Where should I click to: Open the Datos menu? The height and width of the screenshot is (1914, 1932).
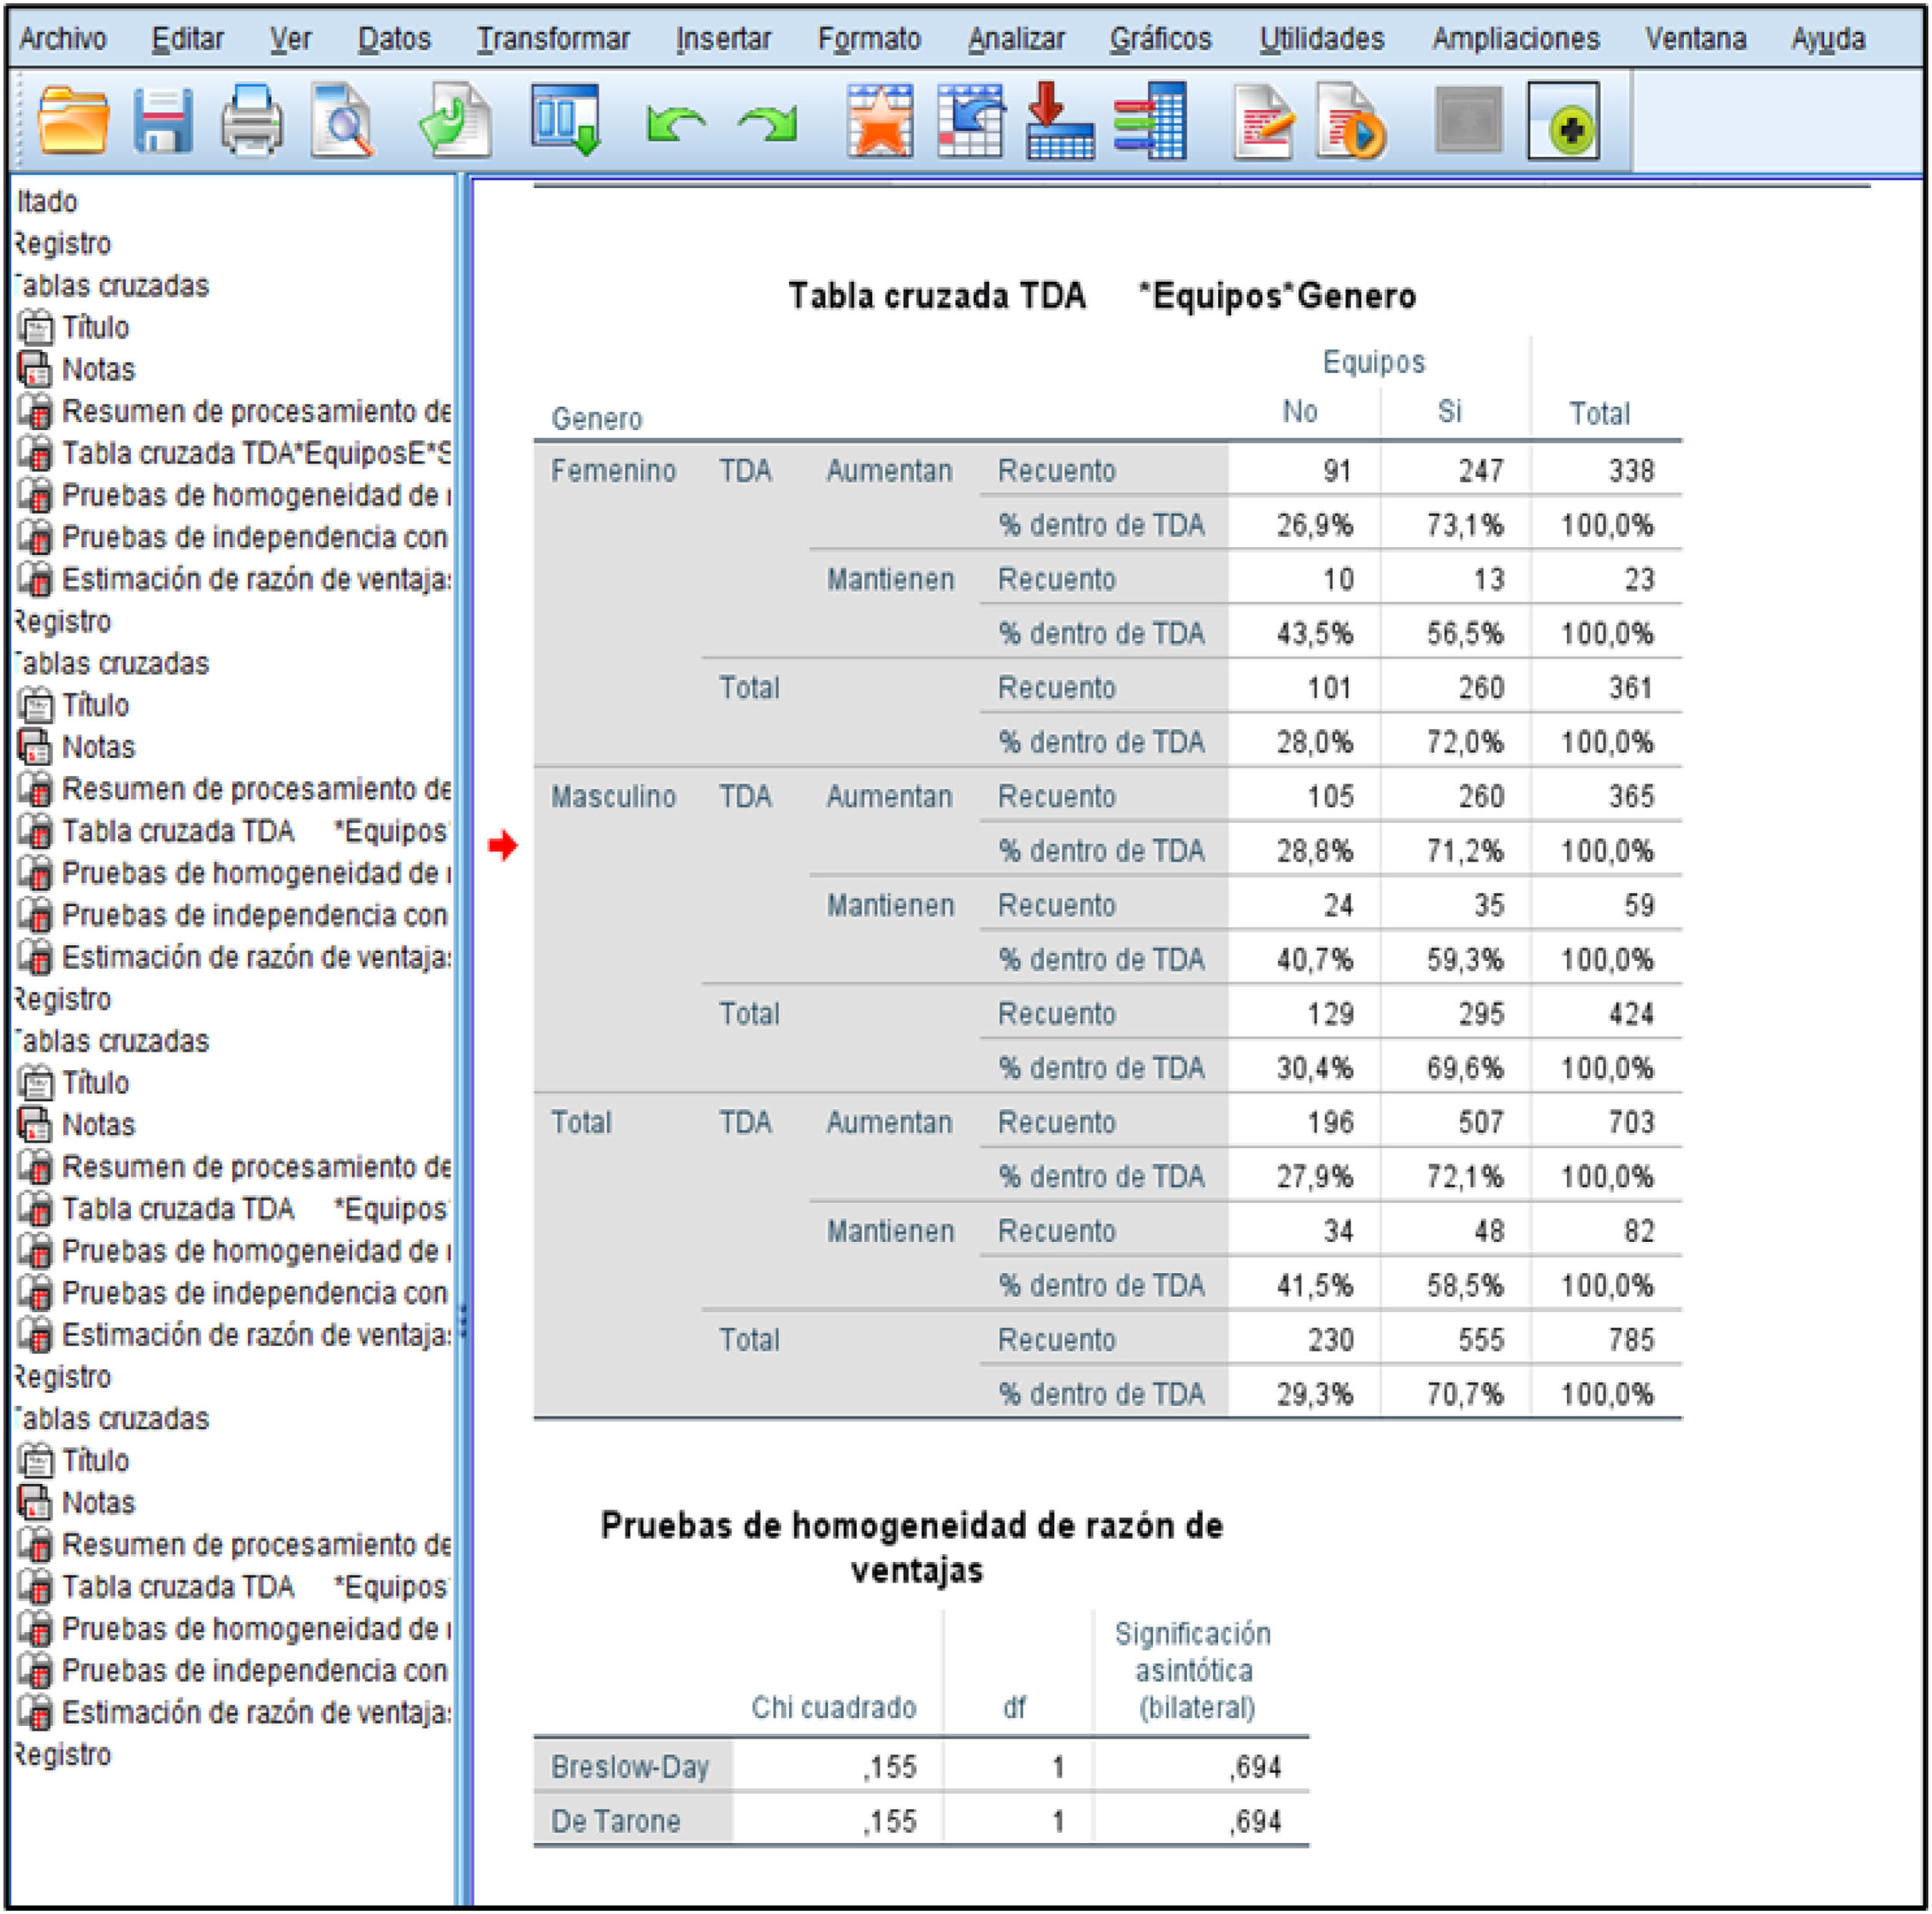tap(394, 38)
